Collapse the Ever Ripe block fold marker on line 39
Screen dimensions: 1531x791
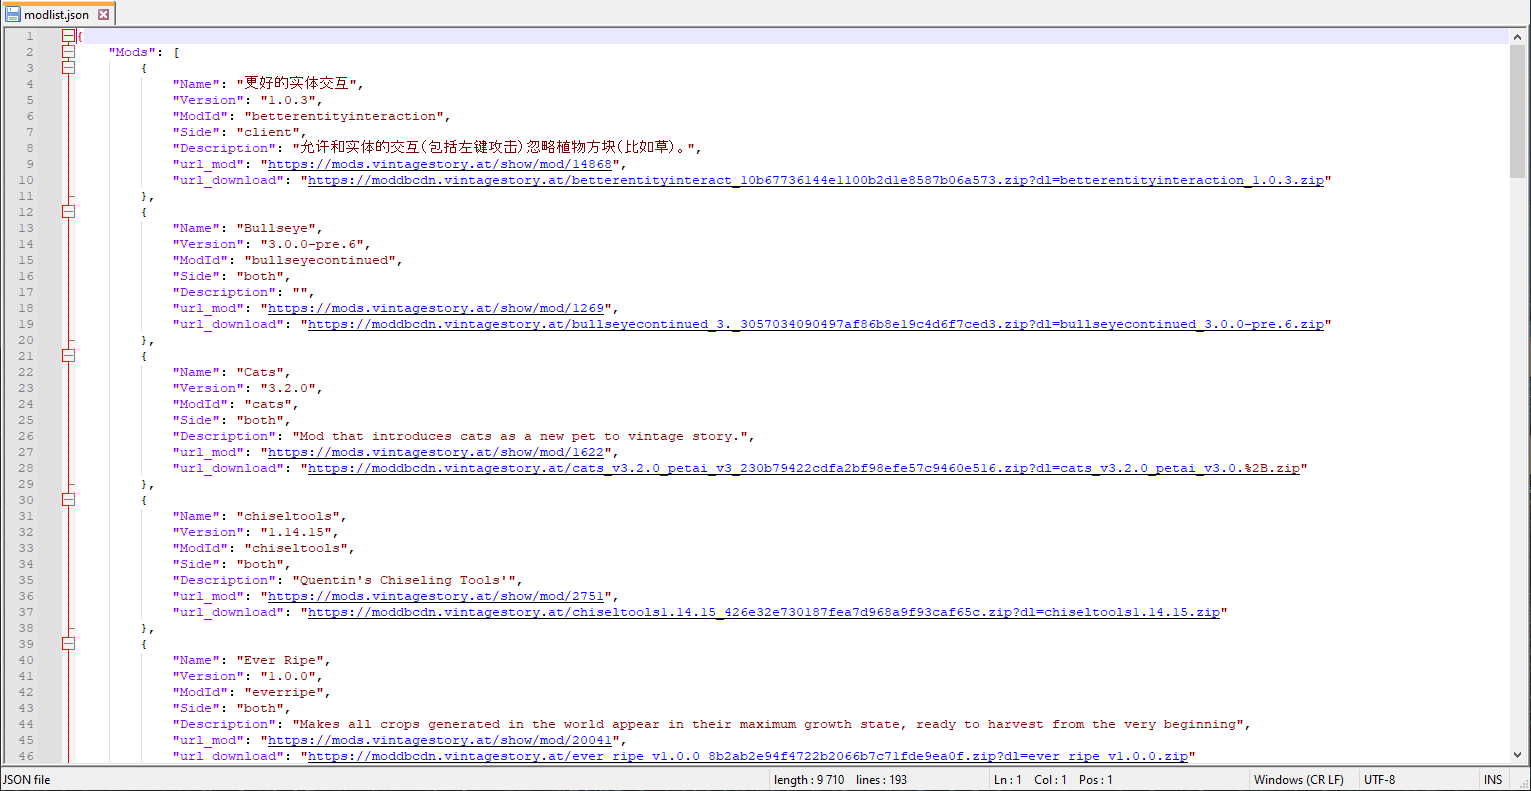coord(68,644)
